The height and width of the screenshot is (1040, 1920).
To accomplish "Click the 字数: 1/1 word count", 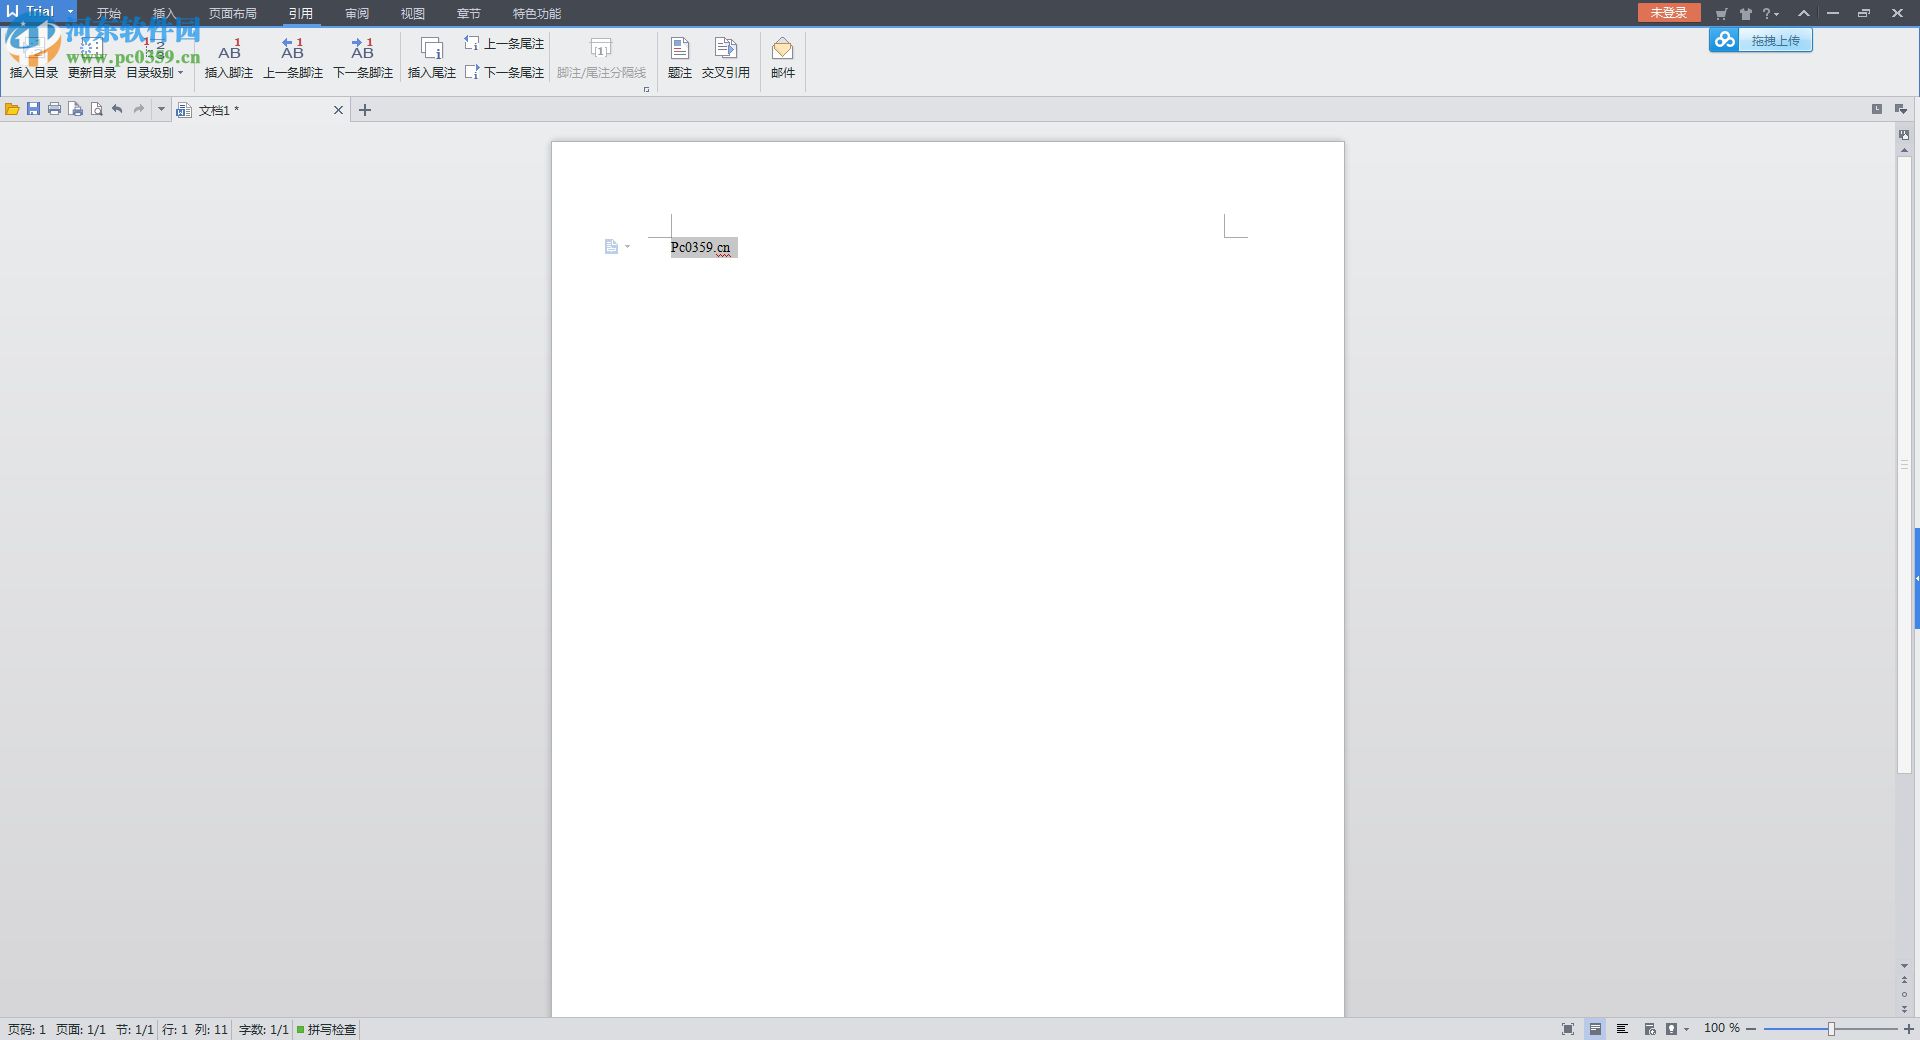I will pyautogui.click(x=263, y=1029).
